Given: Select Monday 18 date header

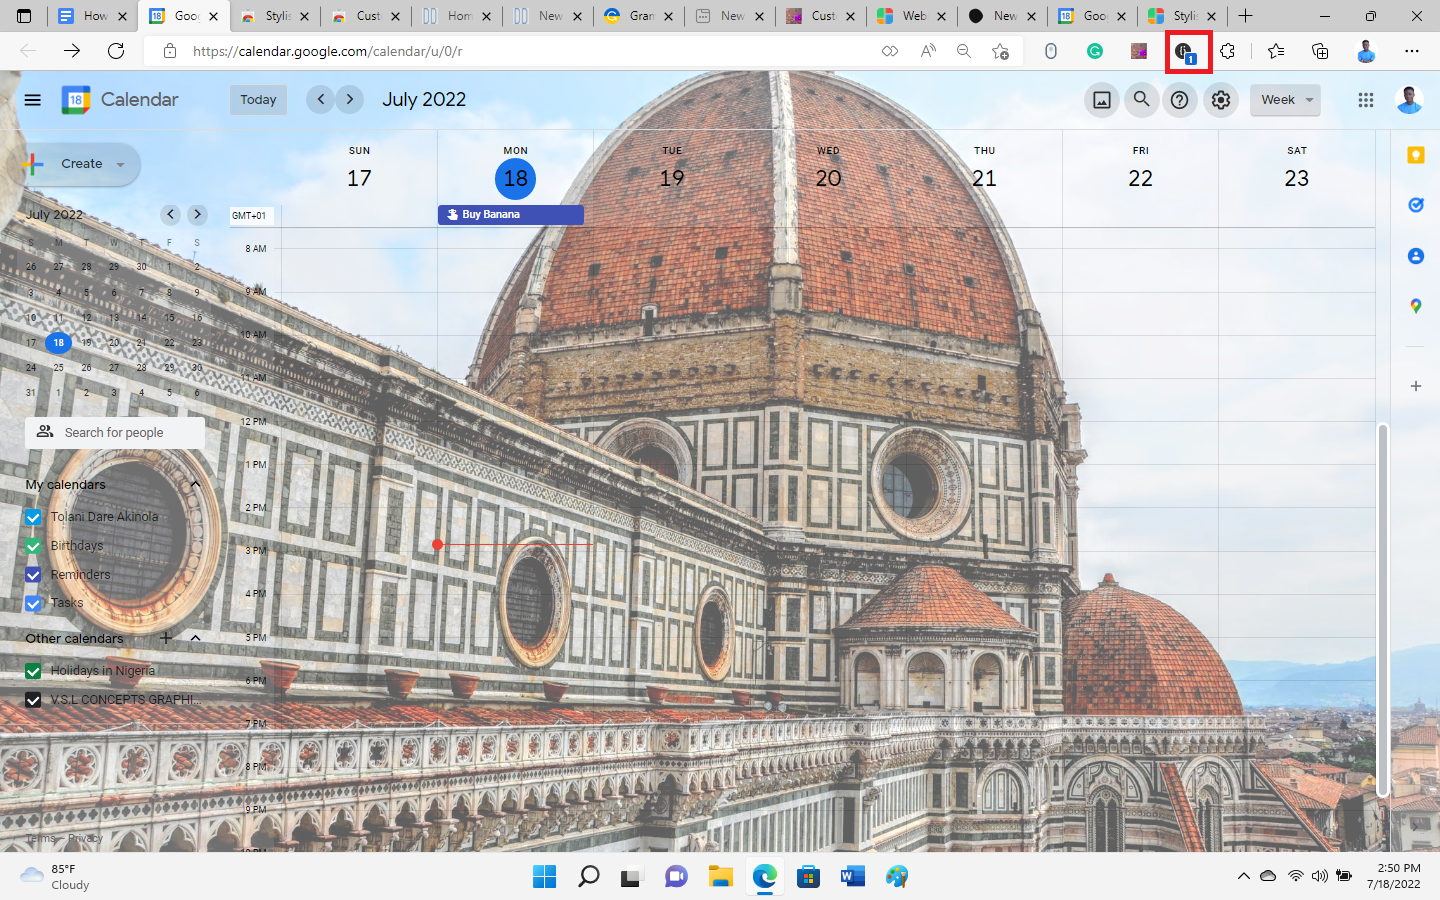Looking at the screenshot, I should 515,179.
